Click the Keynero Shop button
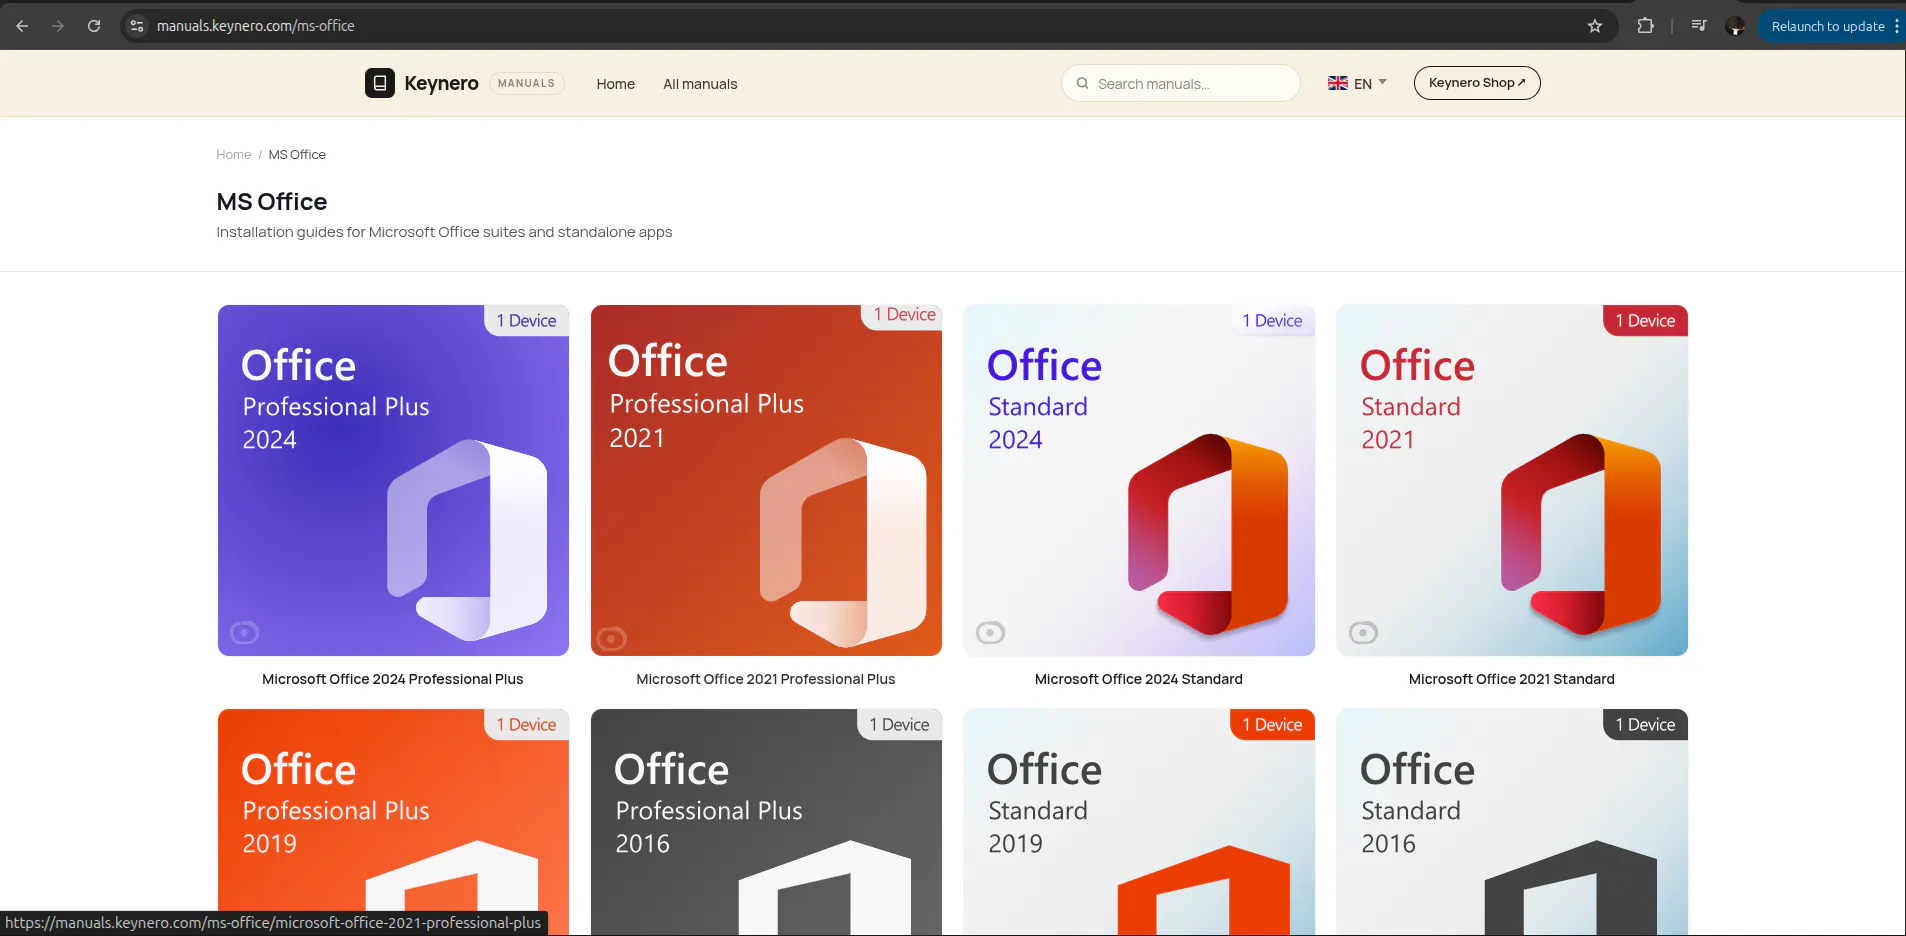Image resolution: width=1906 pixels, height=936 pixels. tap(1477, 83)
